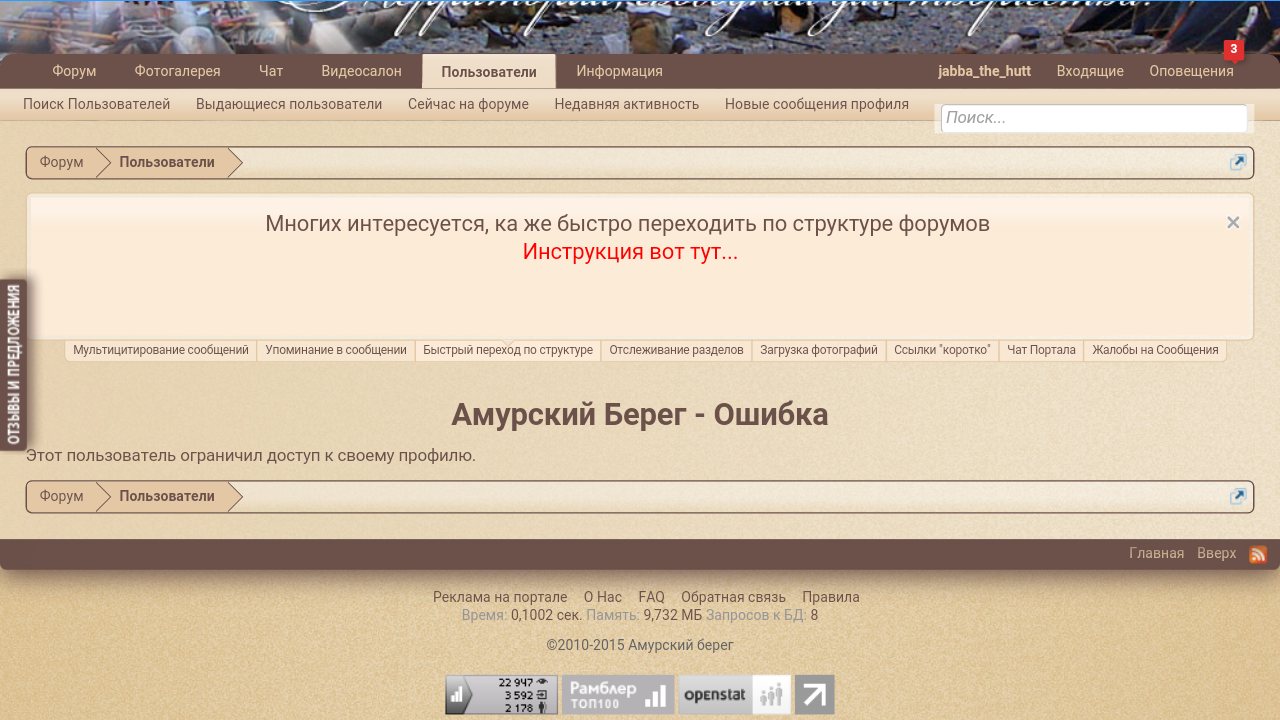Image resolution: width=1280 pixels, height=720 pixels.
Task: Select the Загрузка фотографий notice tab
Action: coord(819,350)
